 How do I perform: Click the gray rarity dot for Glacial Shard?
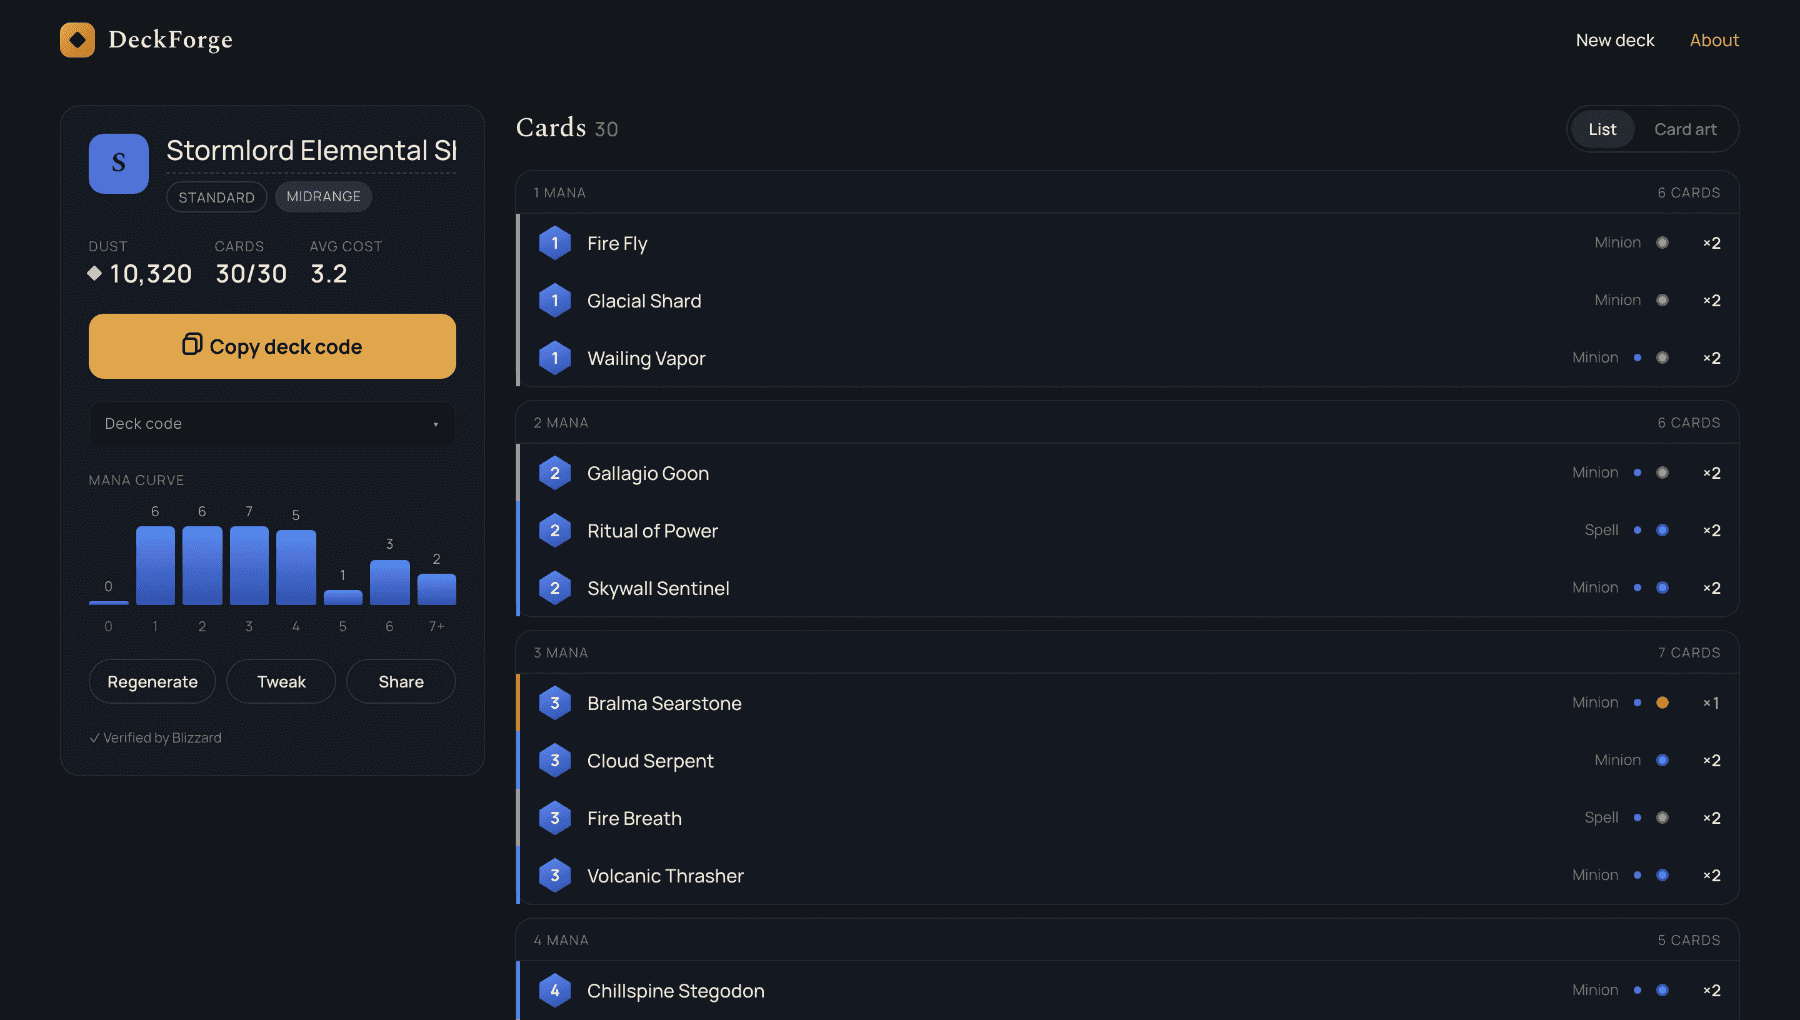1662,300
